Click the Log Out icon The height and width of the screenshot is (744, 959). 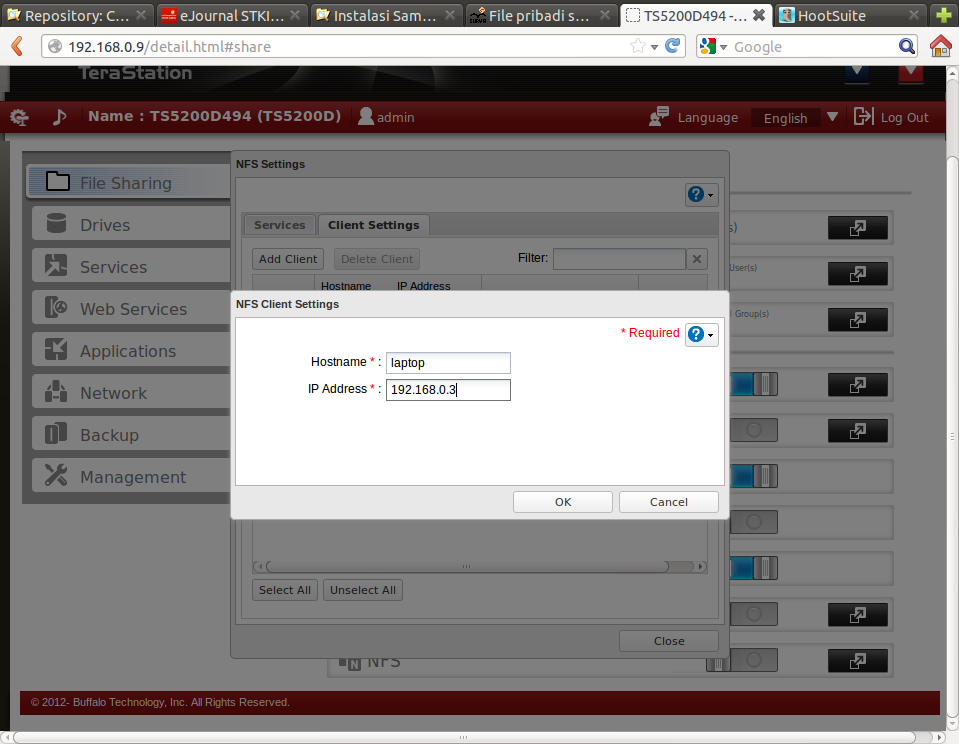864,116
